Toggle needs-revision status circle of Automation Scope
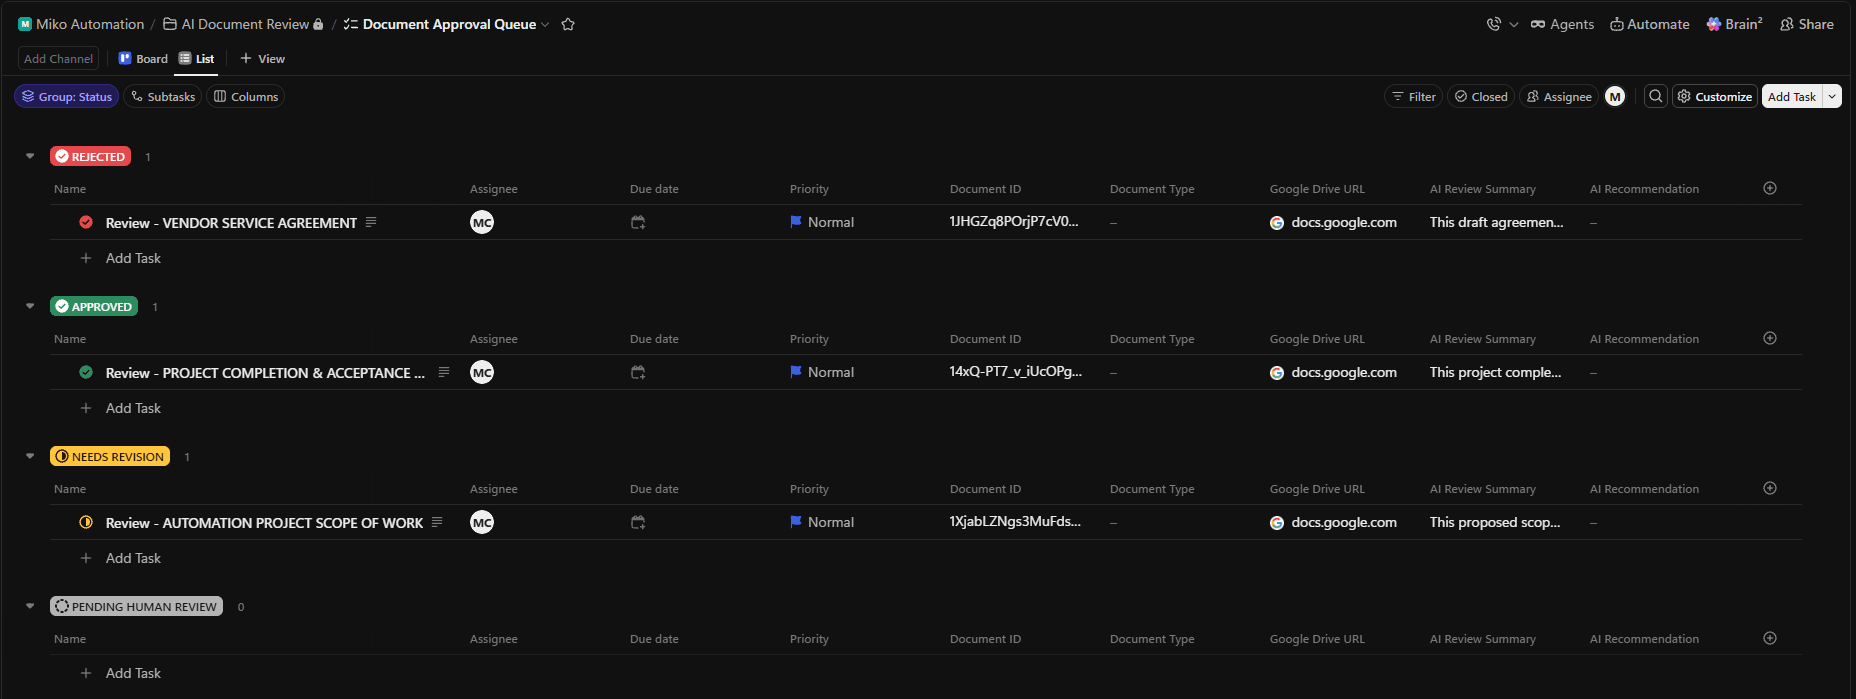 (86, 522)
